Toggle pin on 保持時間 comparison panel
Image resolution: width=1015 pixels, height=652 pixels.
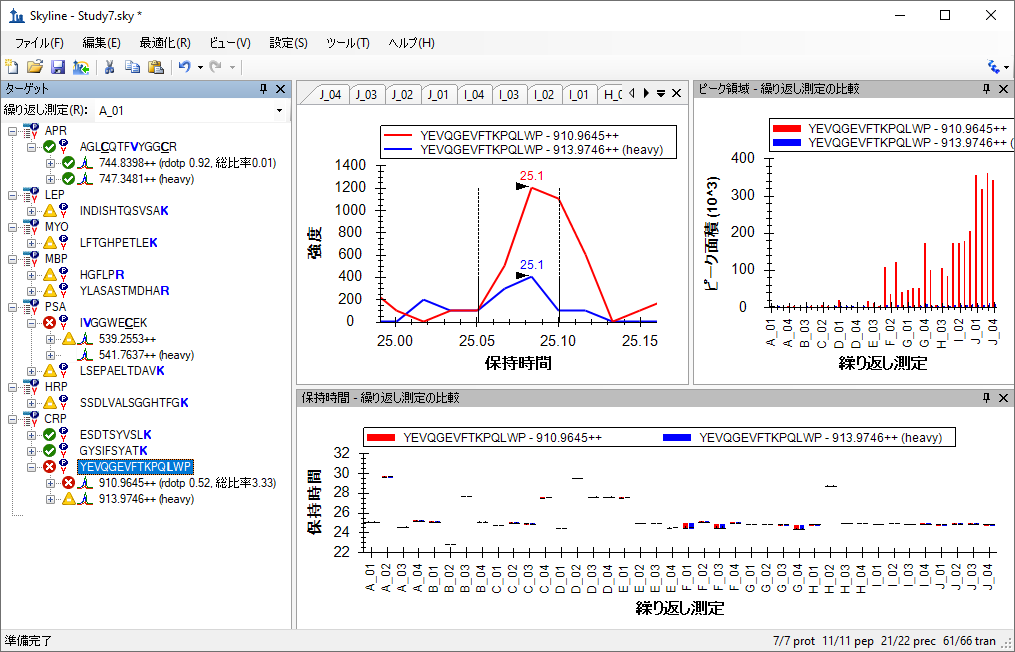(987, 398)
